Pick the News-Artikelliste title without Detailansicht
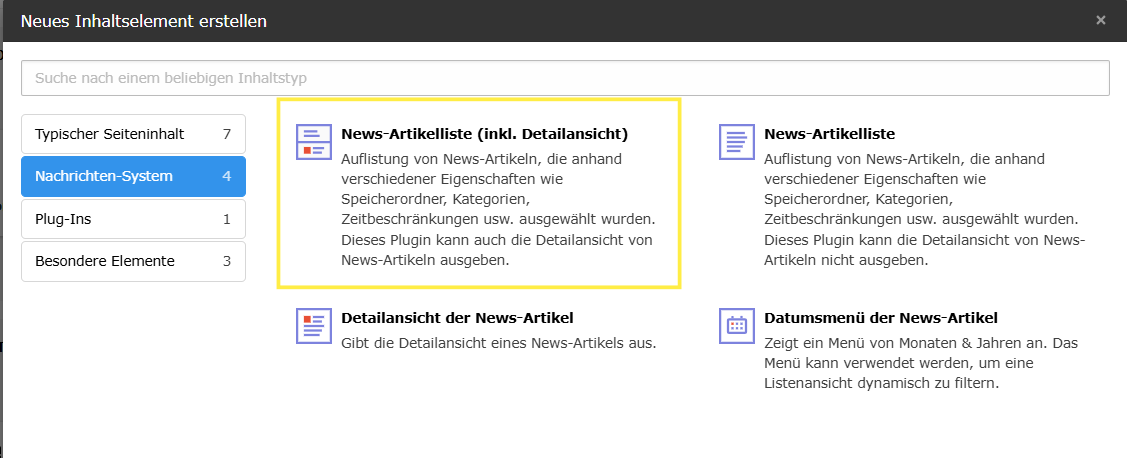1127x458 pixels. 829,134
